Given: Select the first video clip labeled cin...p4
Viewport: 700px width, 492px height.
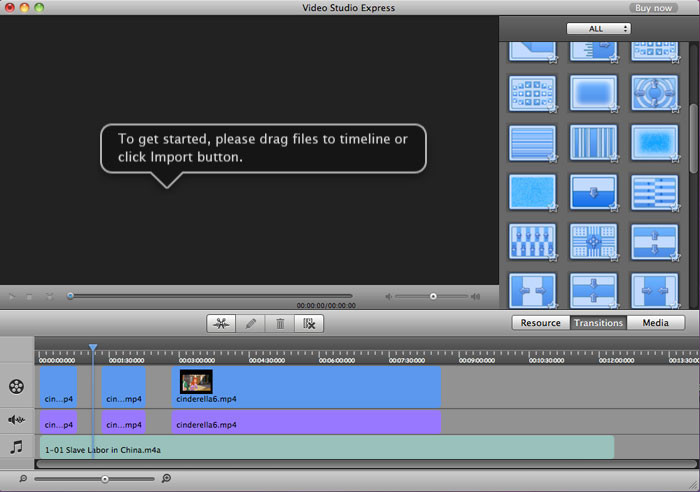Looking at the screenshot, I should click(58, 387).
